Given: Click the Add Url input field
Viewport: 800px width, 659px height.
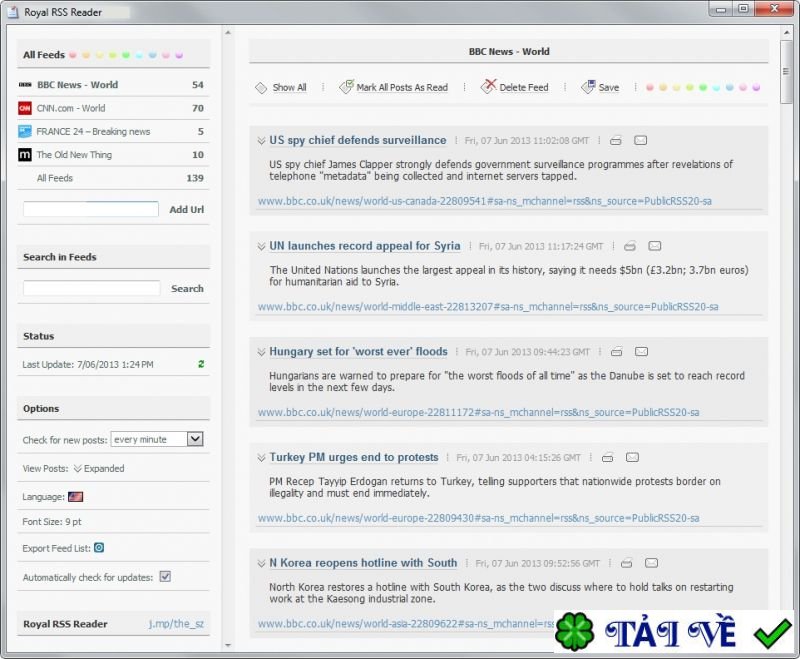Looking at the screenshot, I should 90,209.
